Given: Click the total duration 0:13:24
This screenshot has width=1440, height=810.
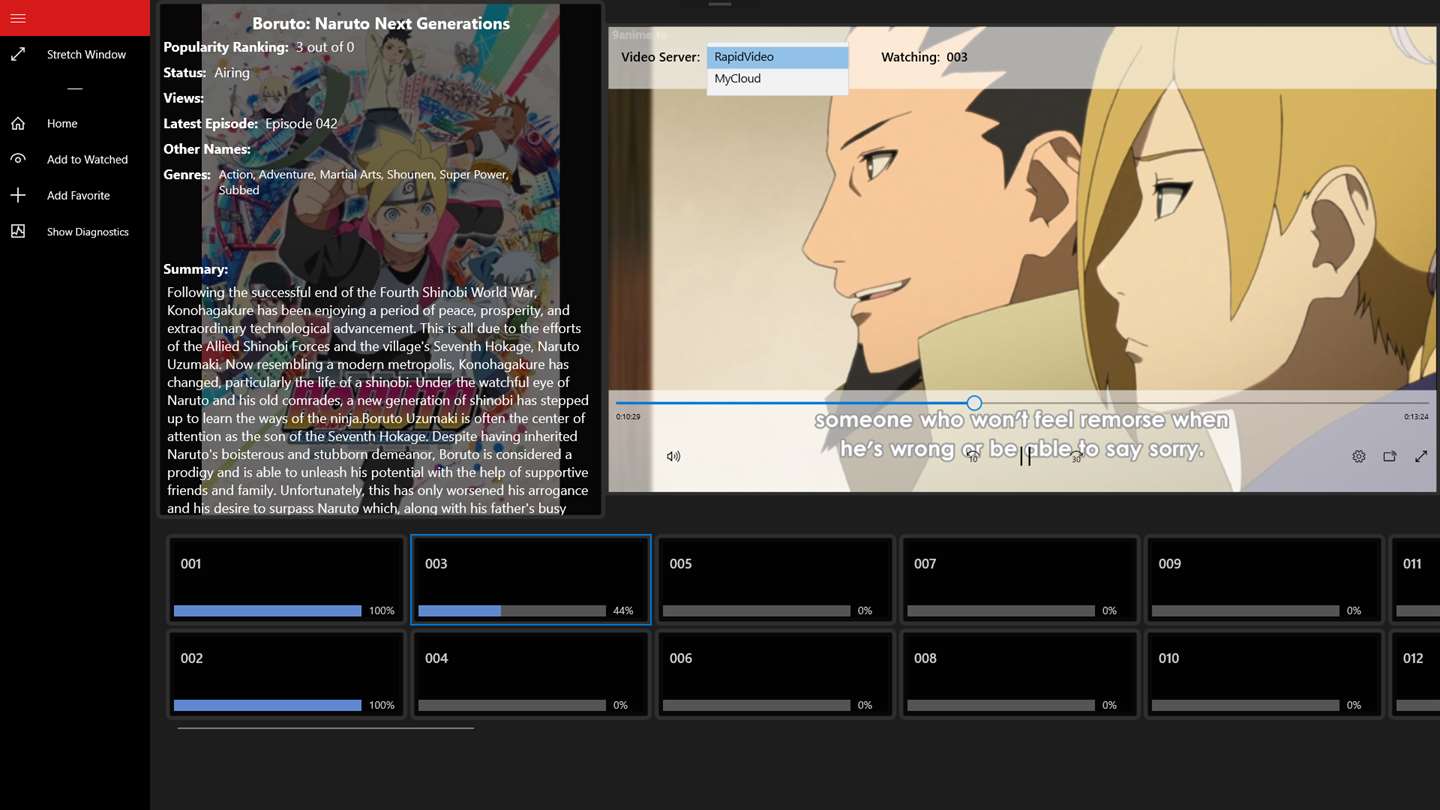Looking at the screenshot, I should [1416, 417].
